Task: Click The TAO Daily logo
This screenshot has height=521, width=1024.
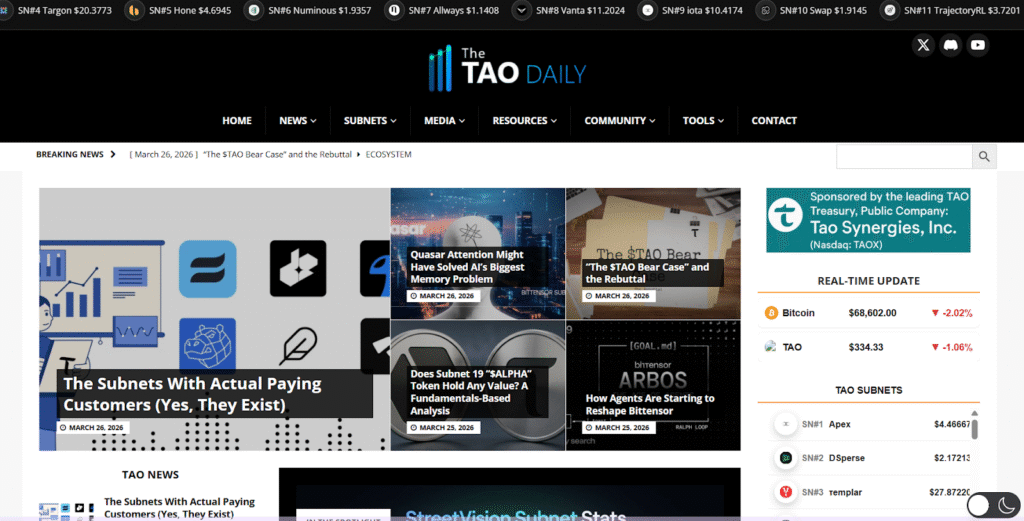Action: [x=506, y=68]
